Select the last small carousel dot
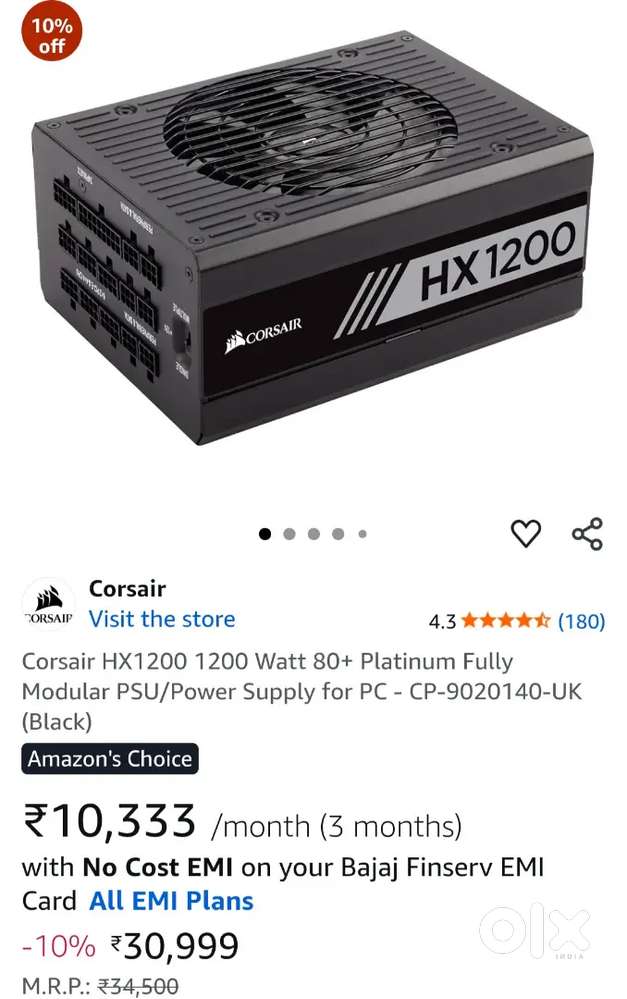The width and height of the screenshot is (627, 999). click(363, 534)
